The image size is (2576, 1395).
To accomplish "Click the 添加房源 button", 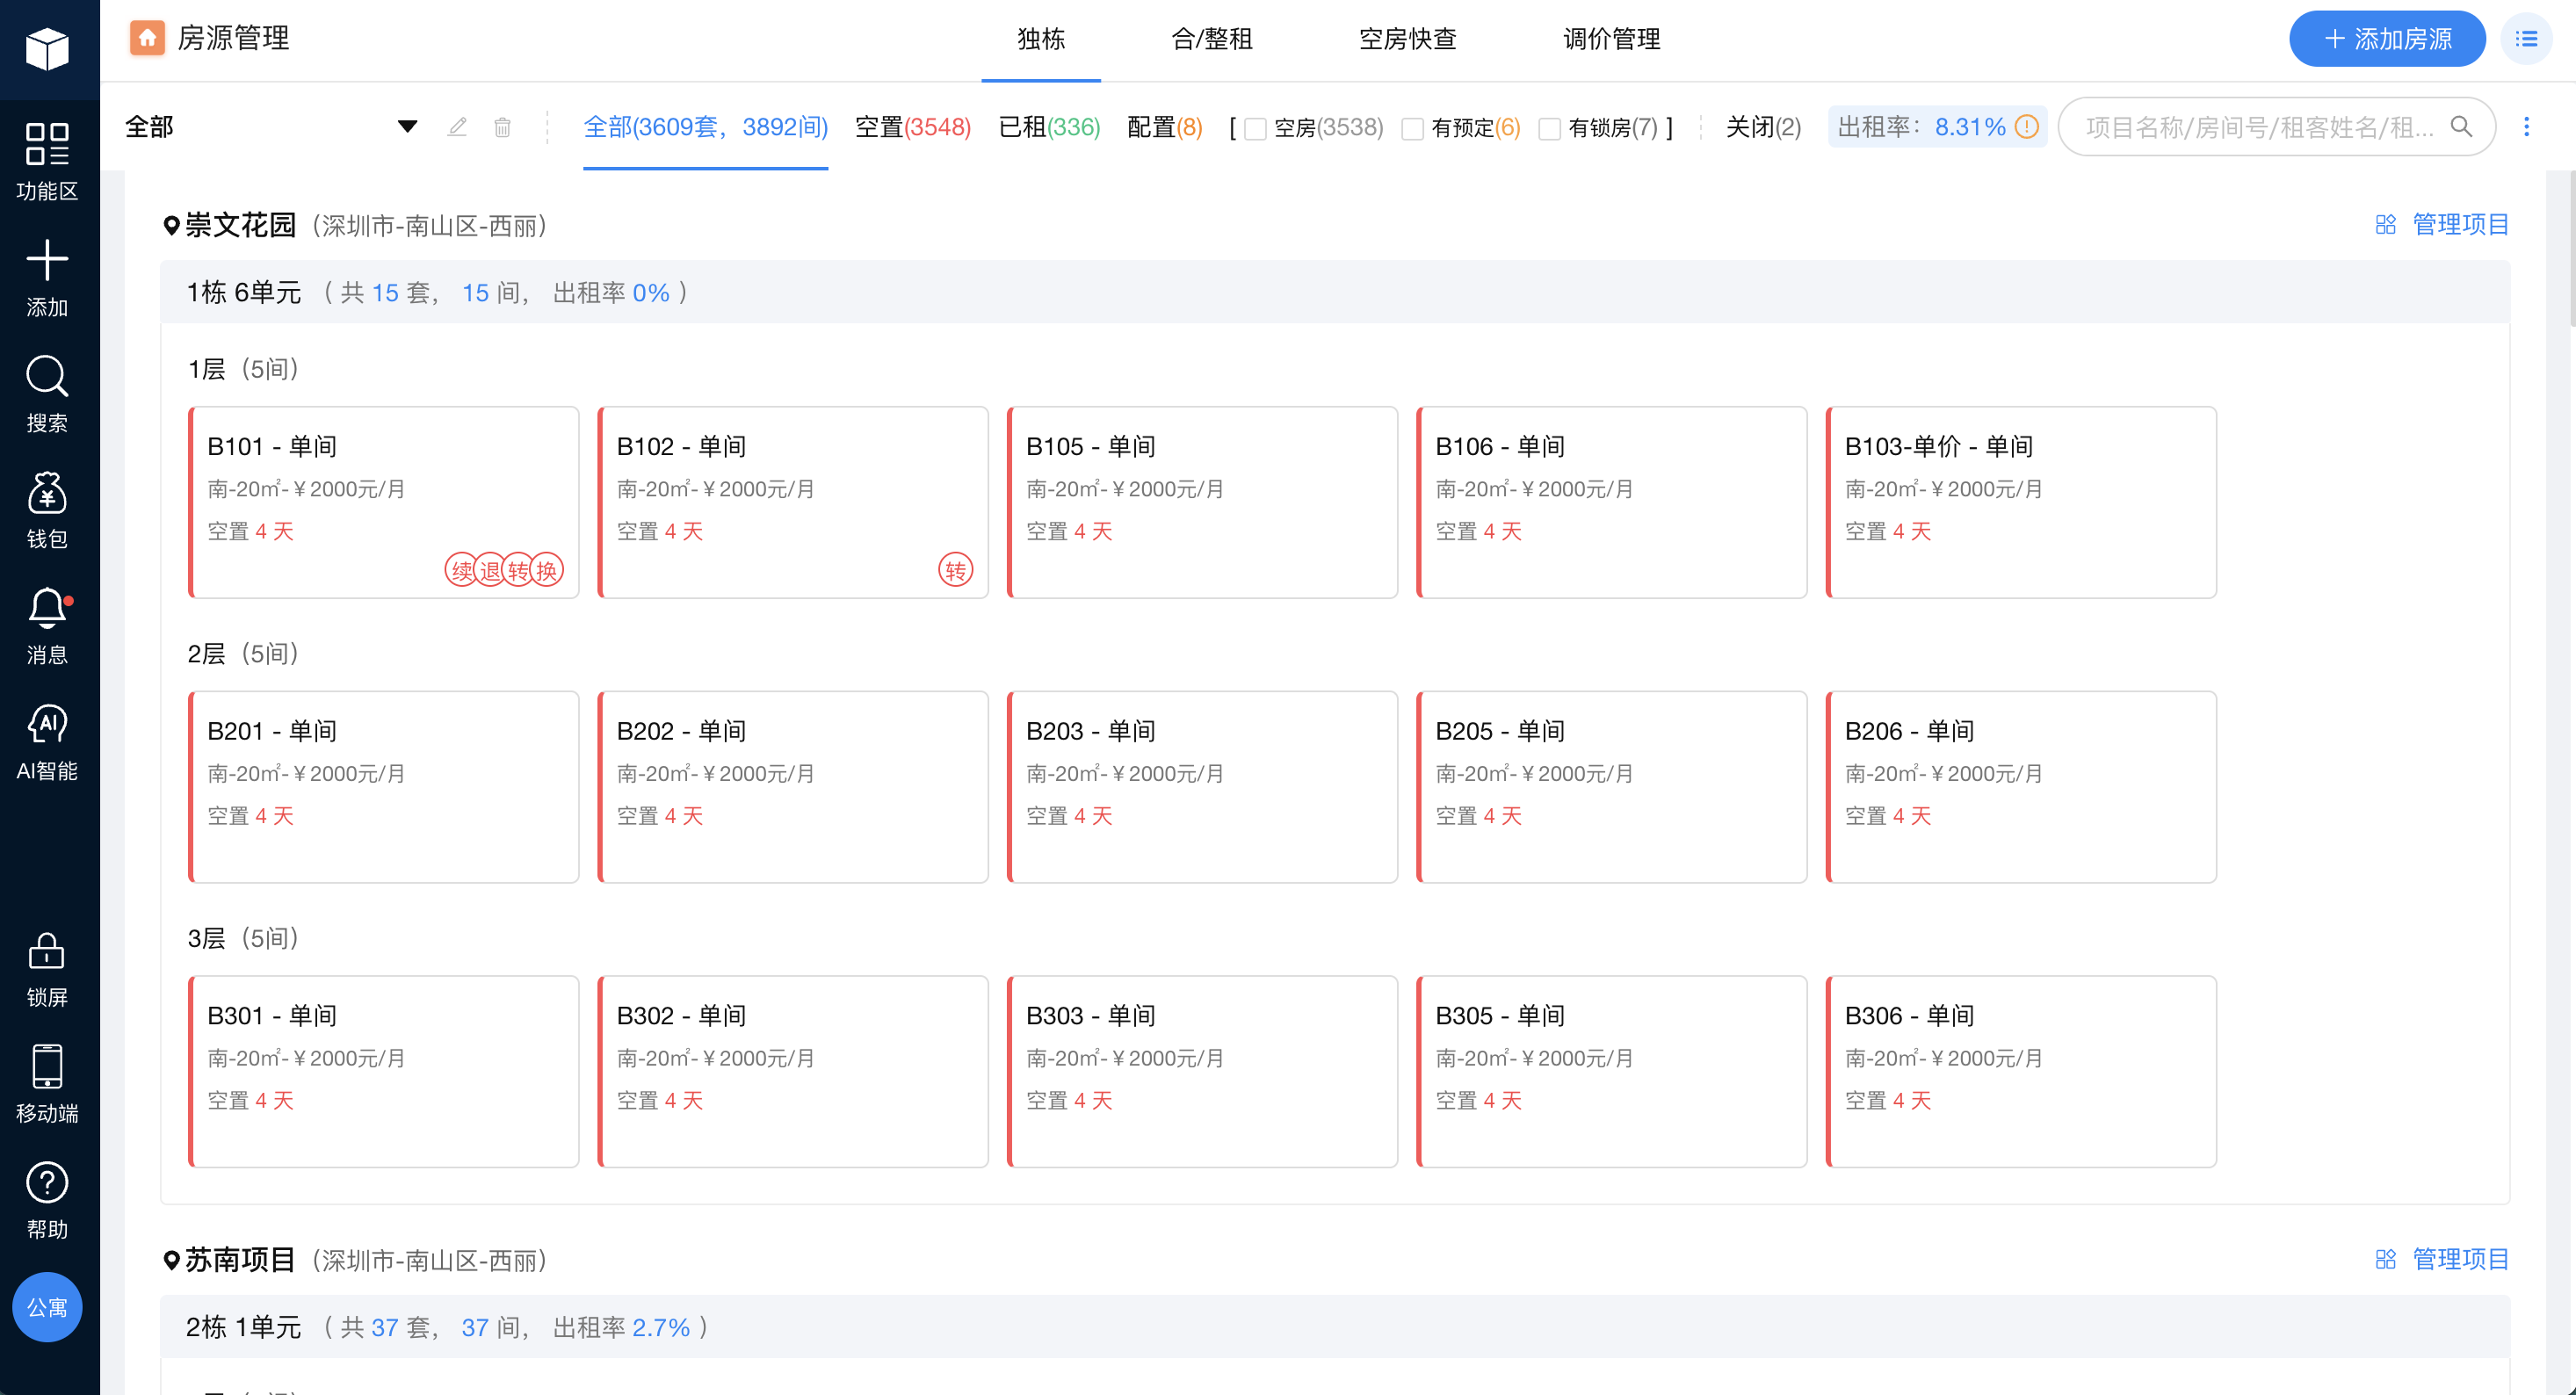I will 2388,39.
